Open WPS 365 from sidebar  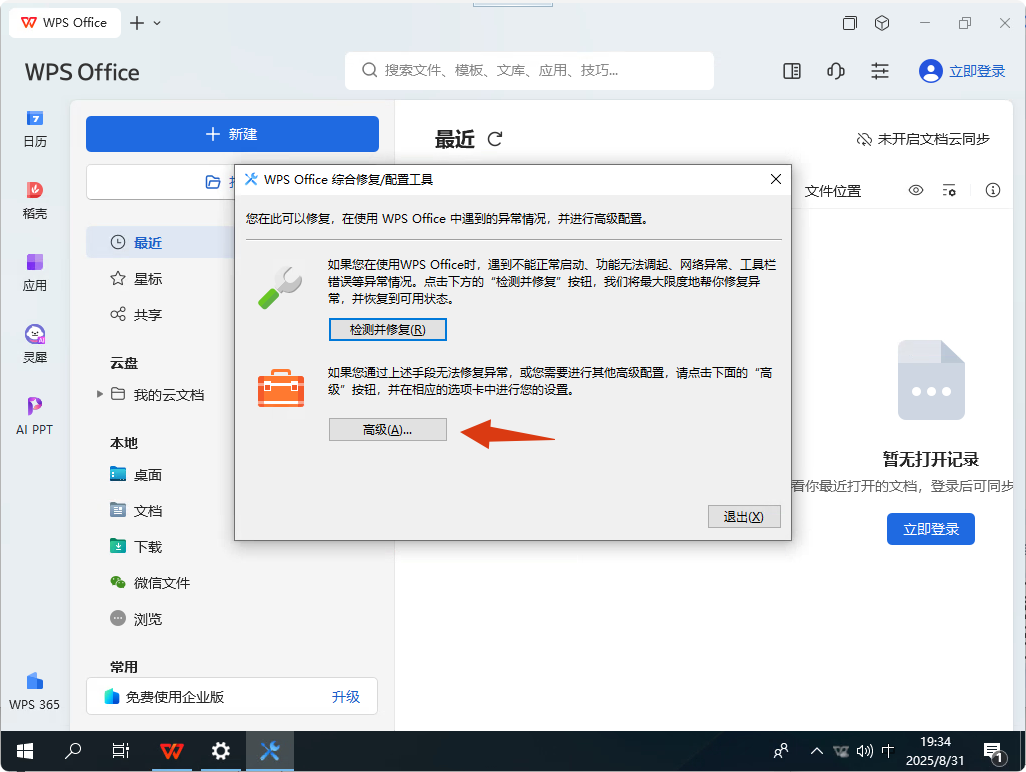35,691
